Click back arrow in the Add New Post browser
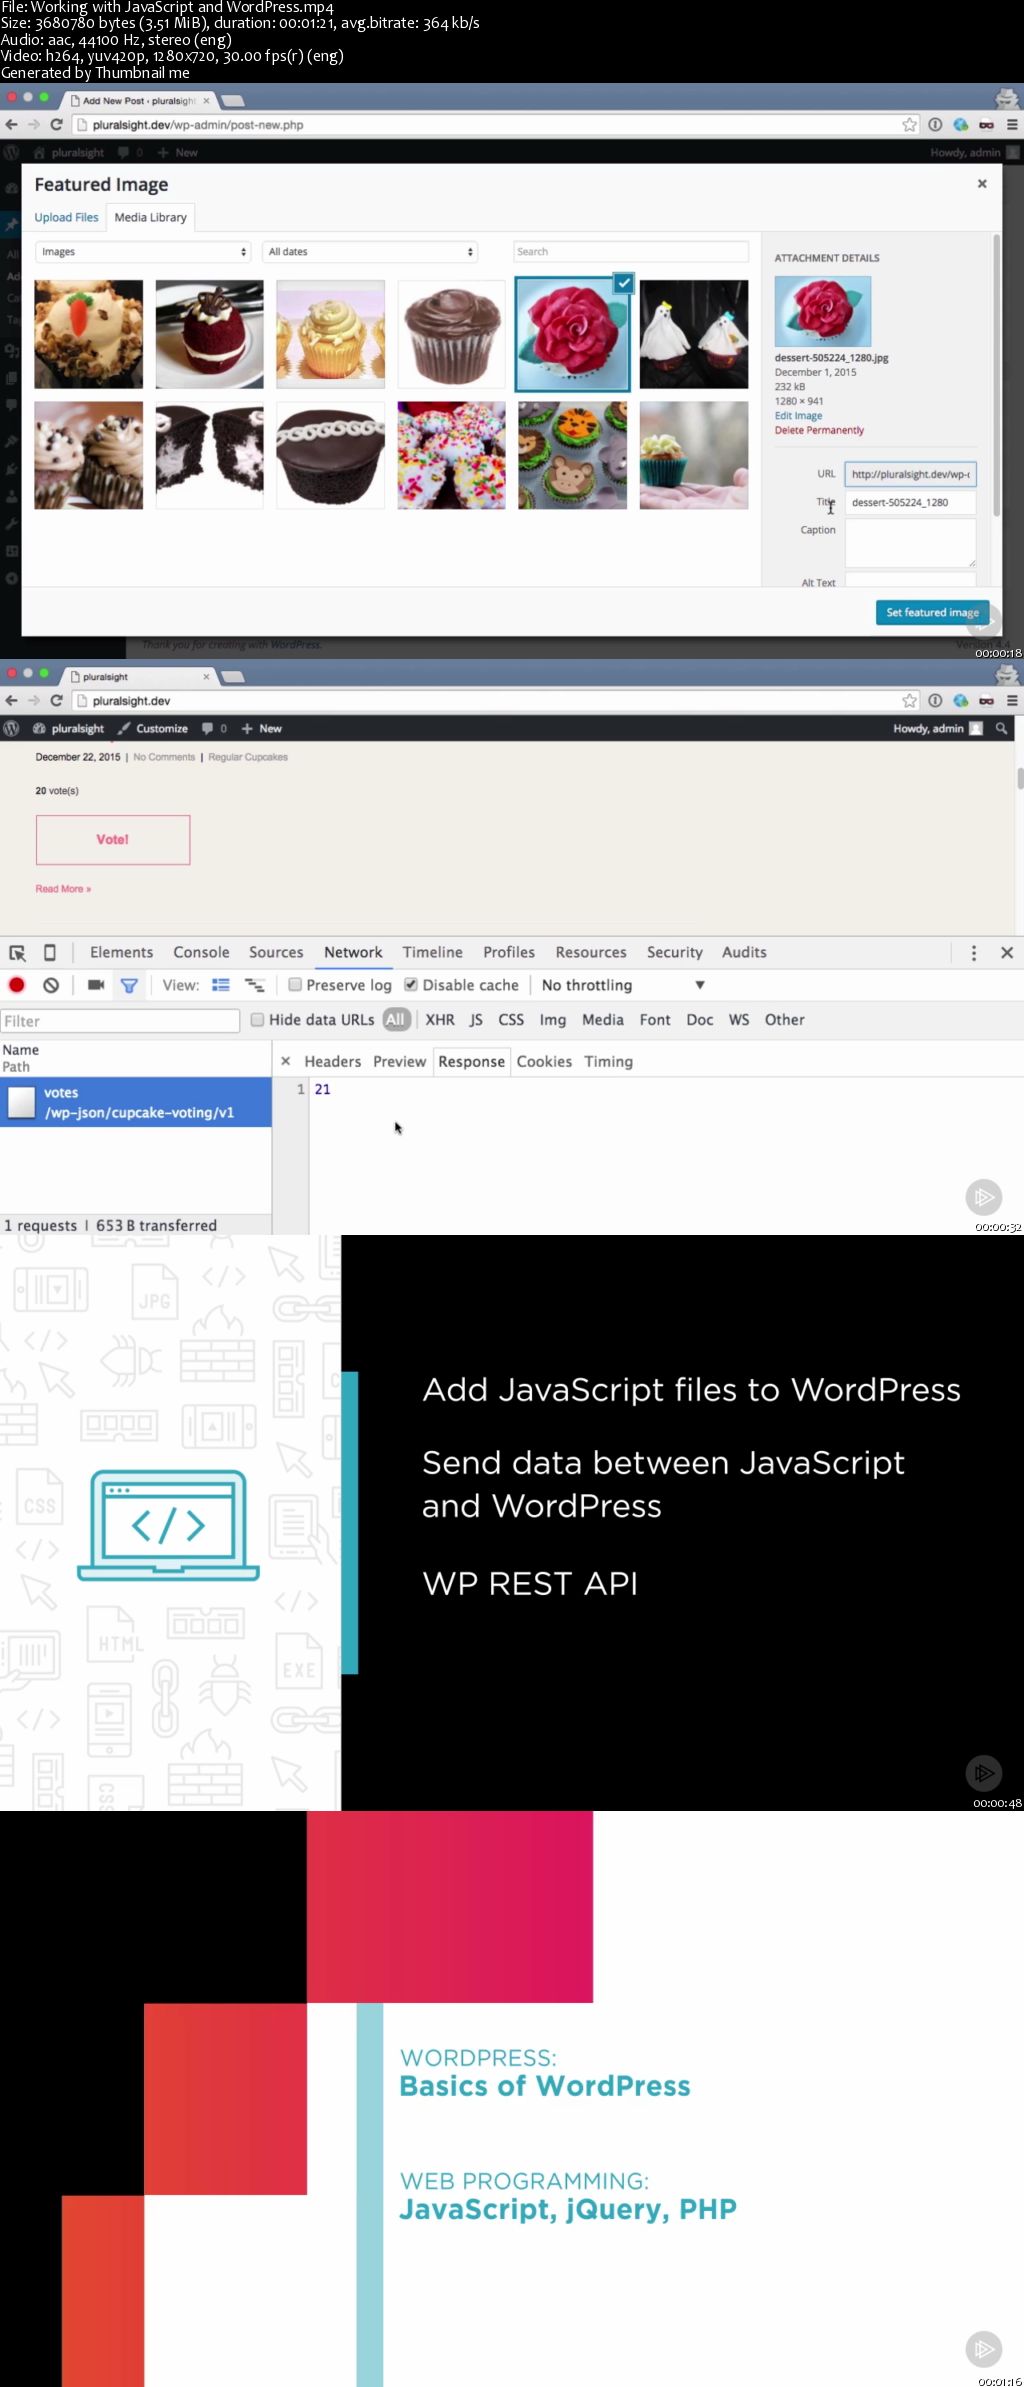 (x=12, y=125)
